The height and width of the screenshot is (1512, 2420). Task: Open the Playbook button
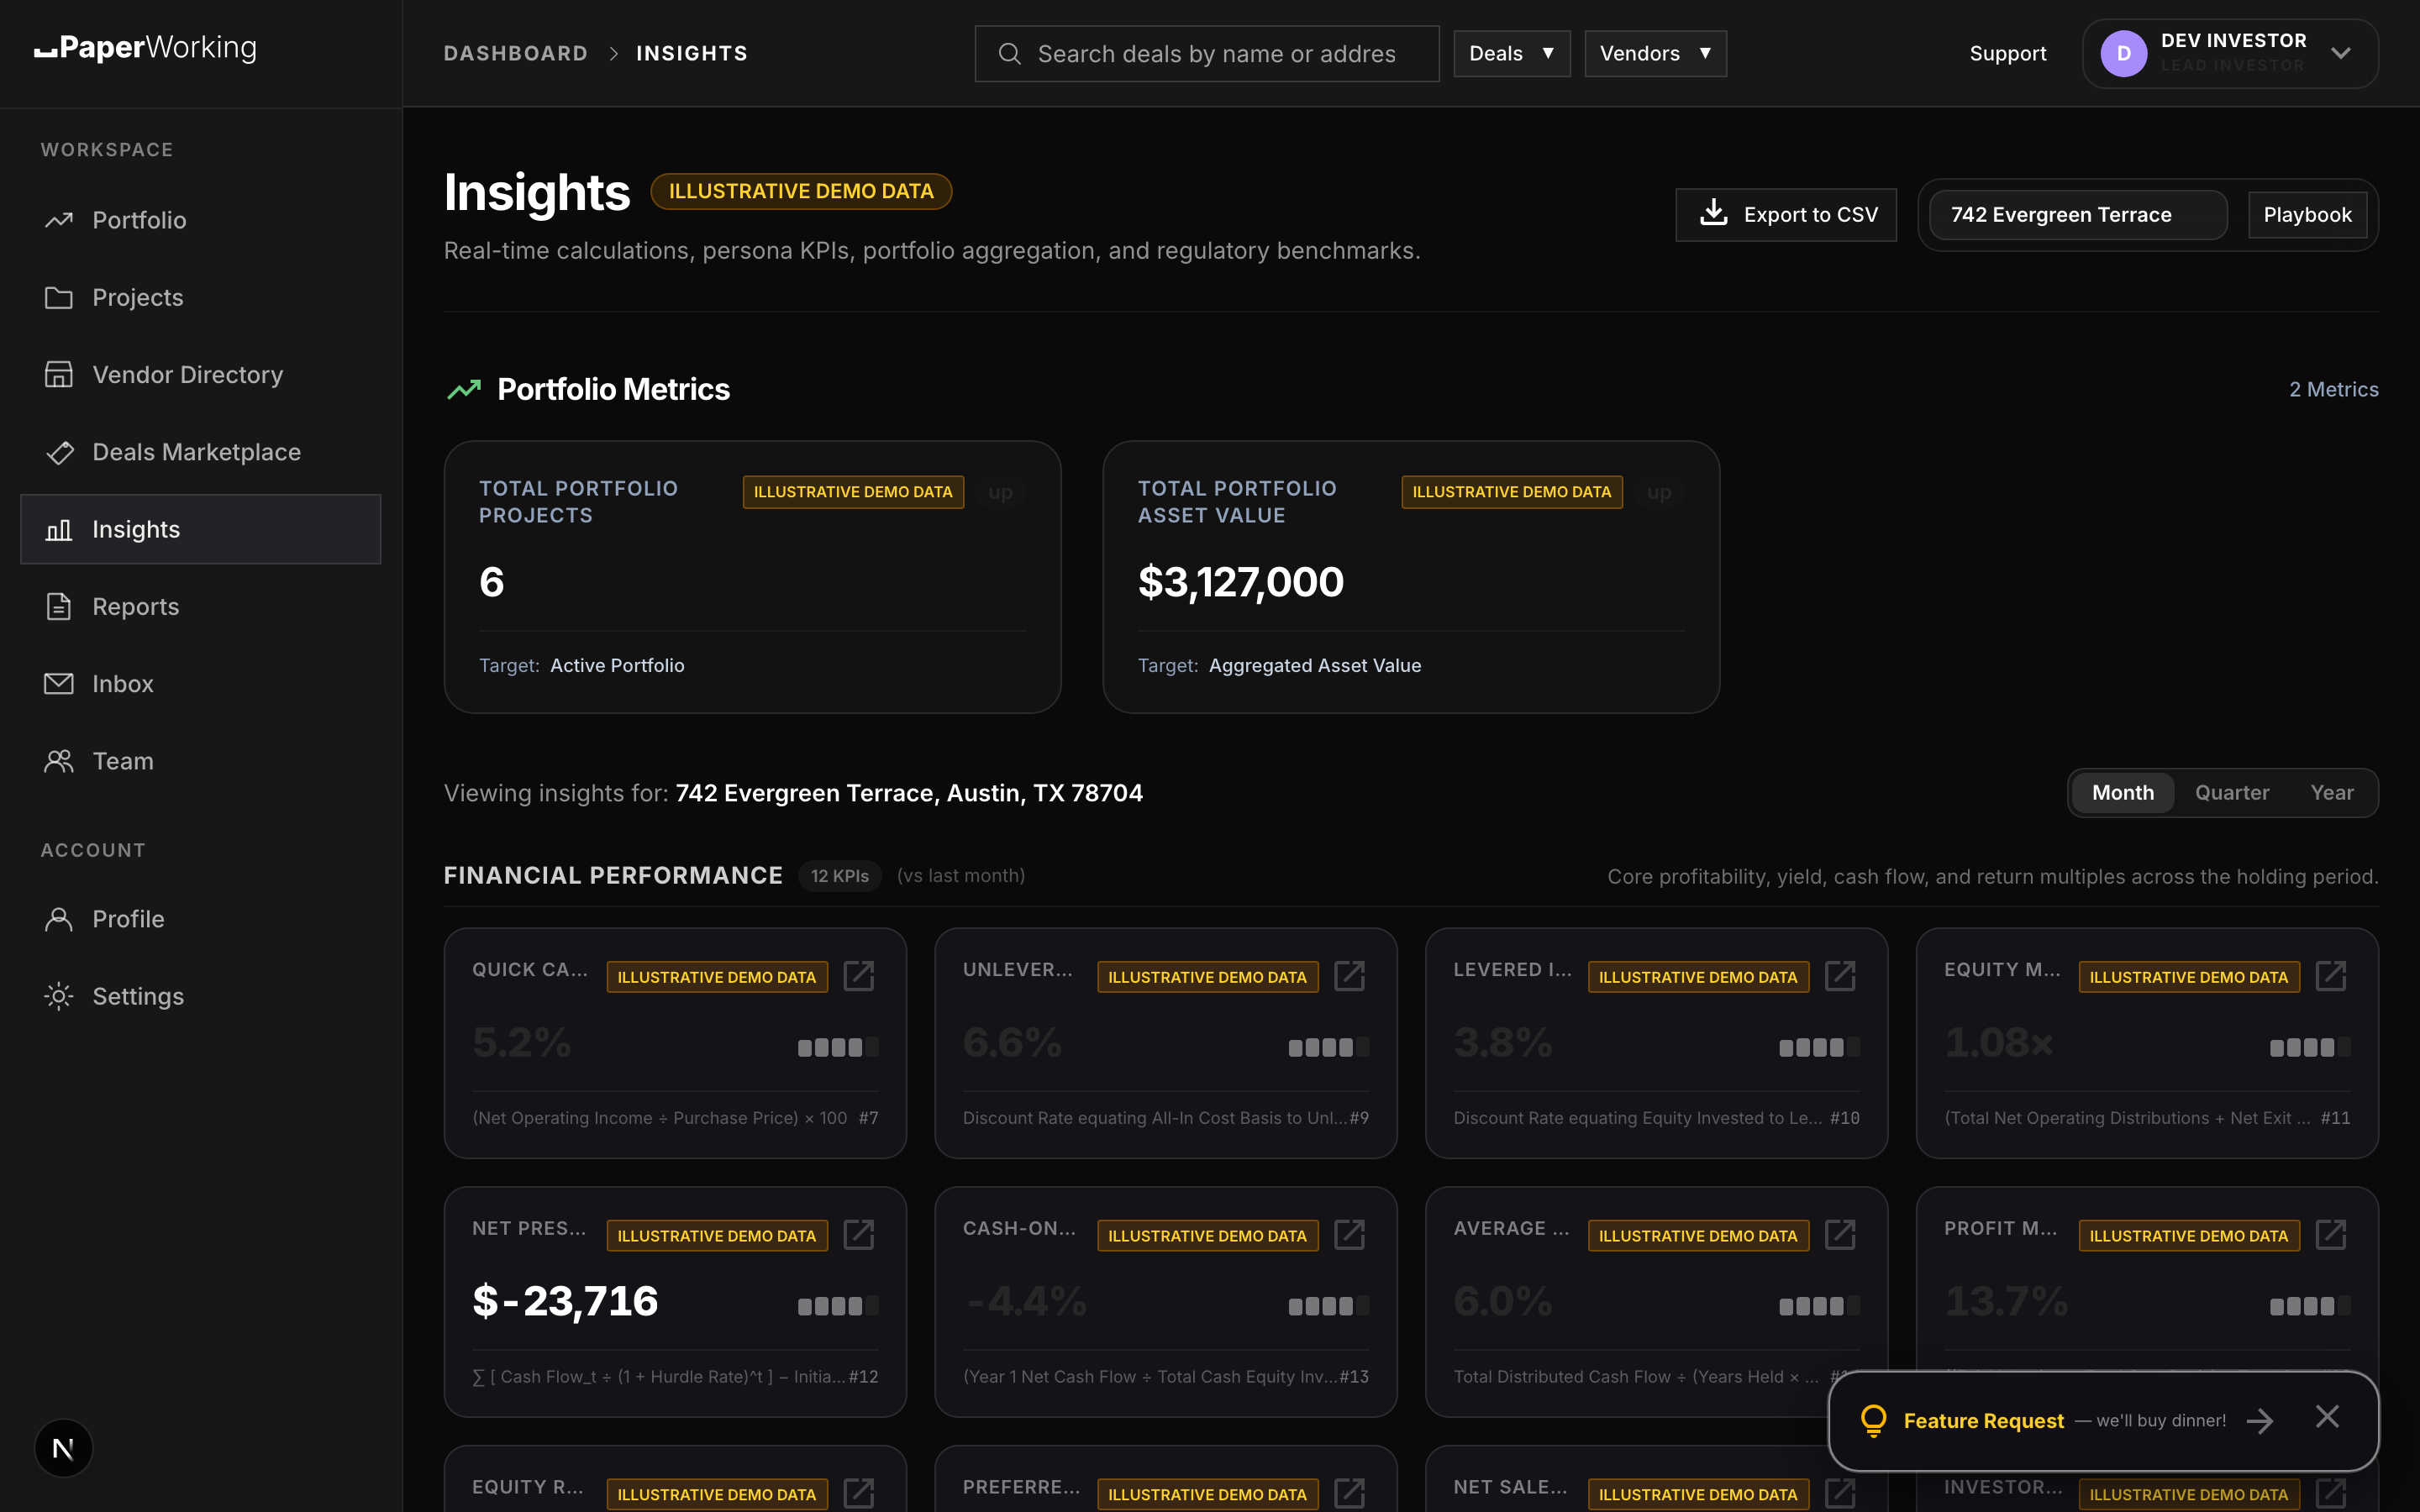tap(2307, 215)
